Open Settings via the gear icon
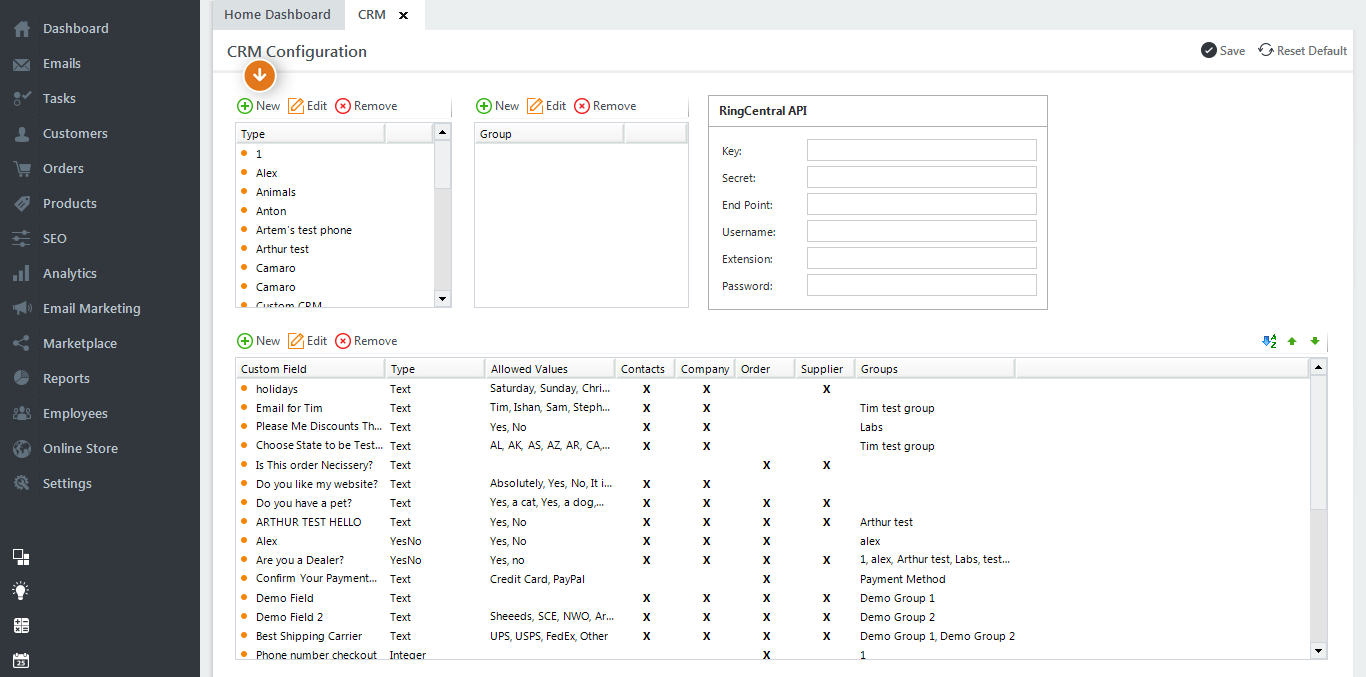 [21, 484]
